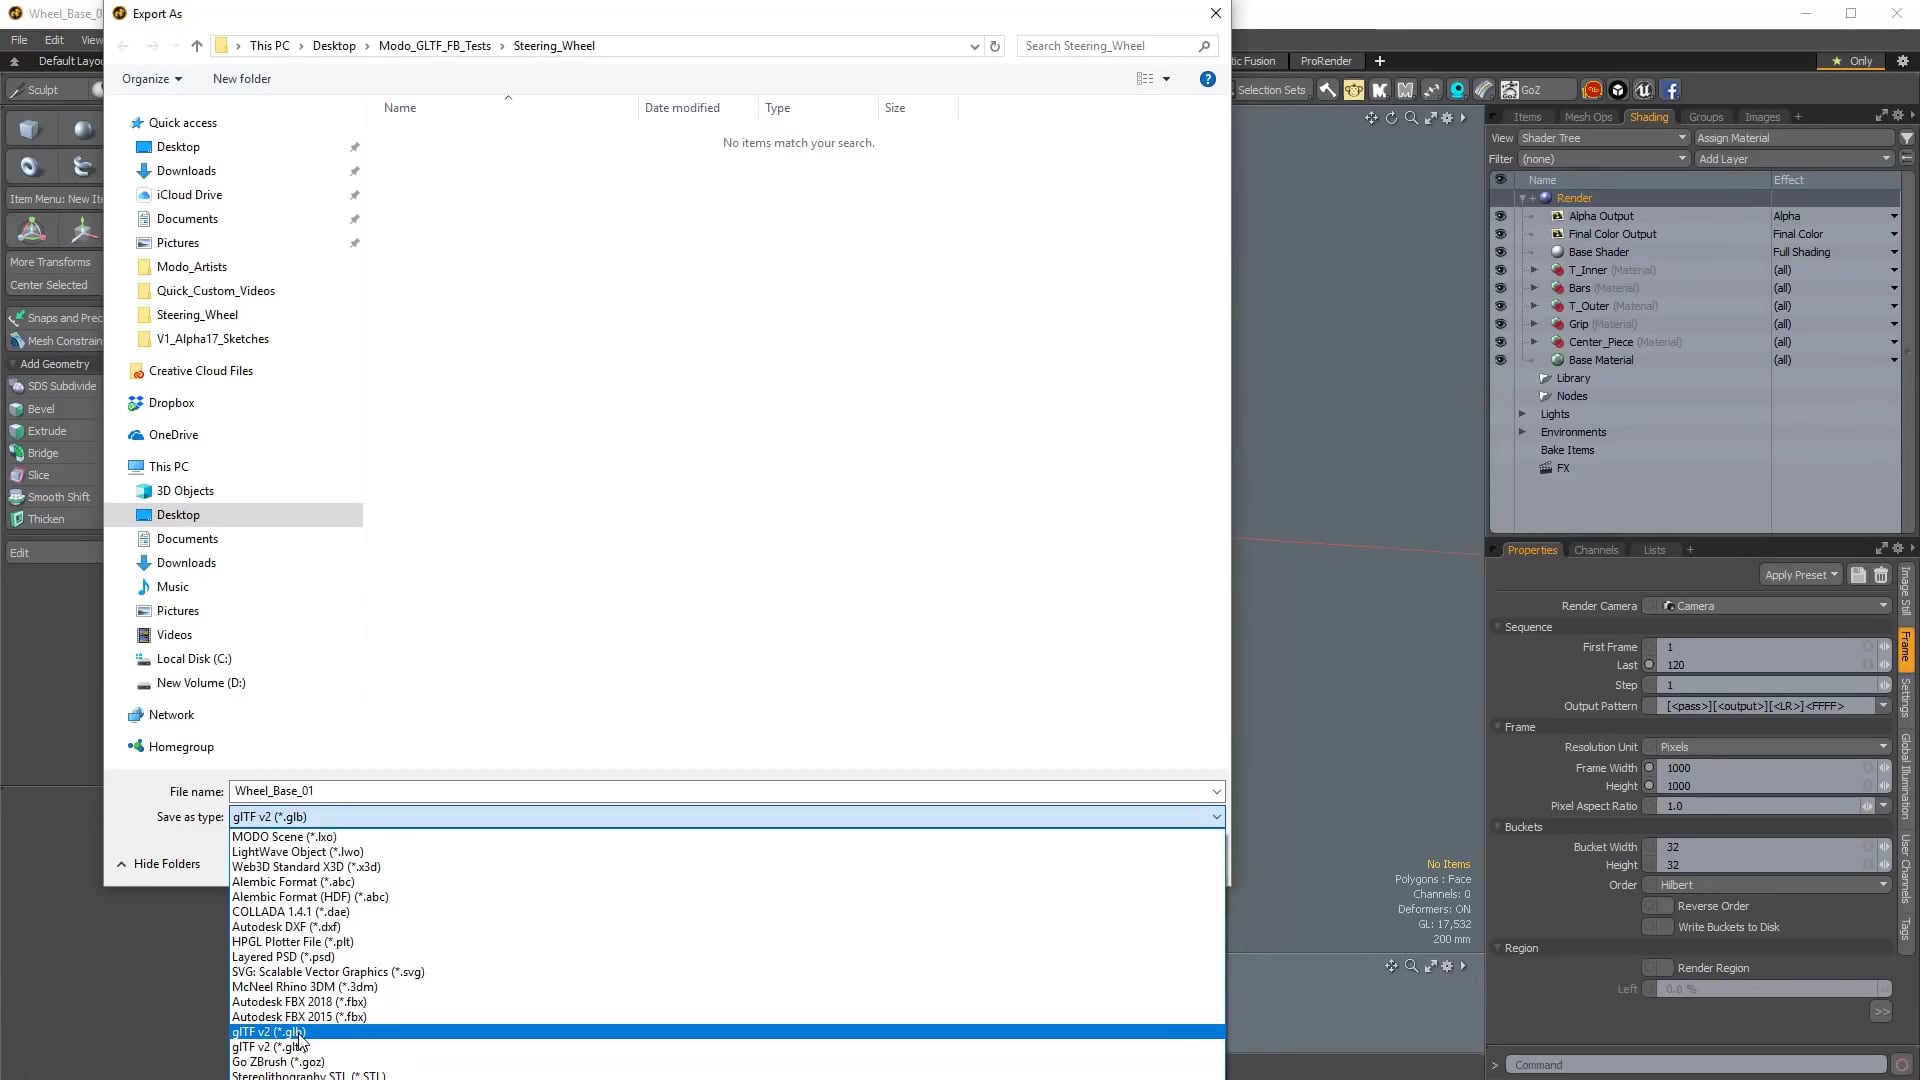Click the Facebook export icon

pos(1670,90)
